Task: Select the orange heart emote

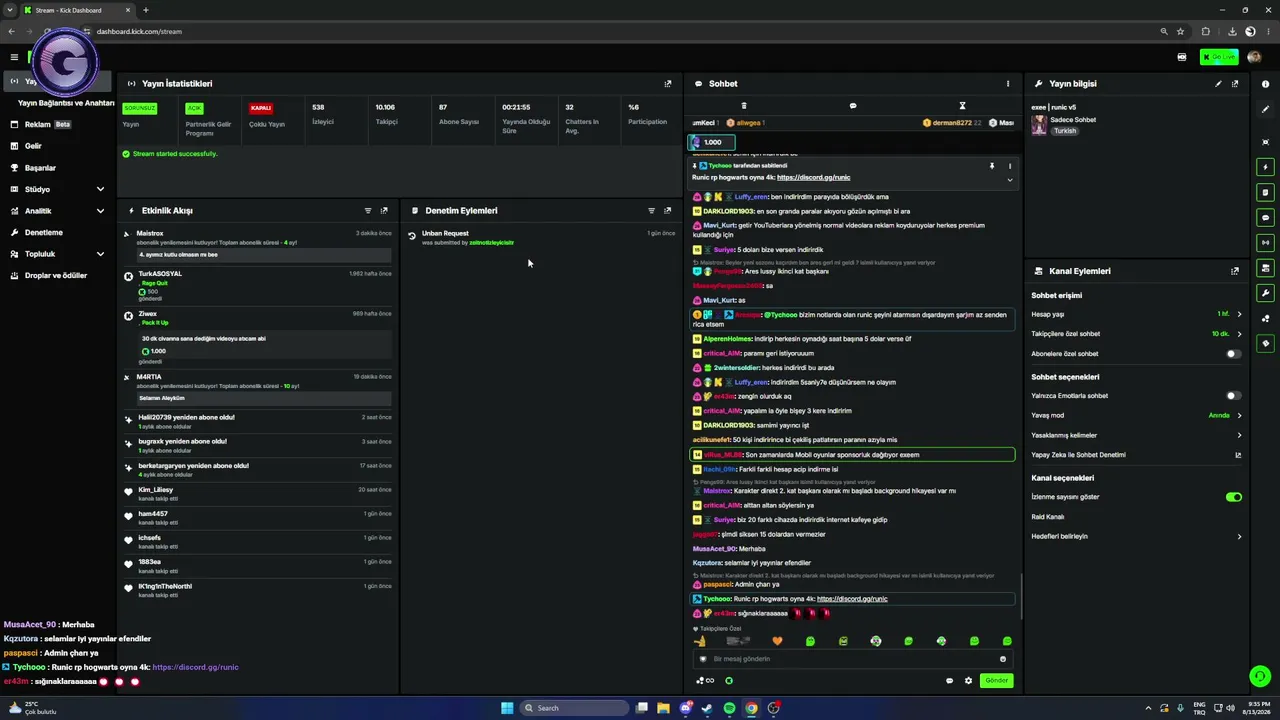Action: tap(778, 641)
